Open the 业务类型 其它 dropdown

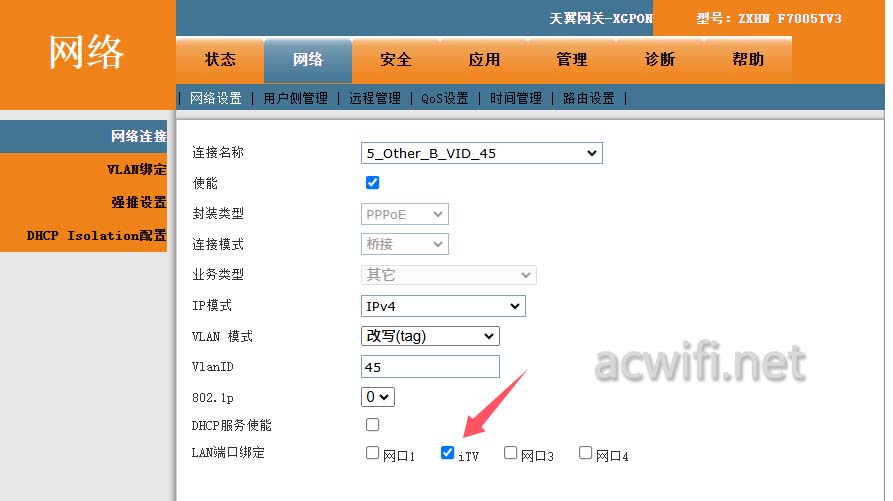coord(449,275)
